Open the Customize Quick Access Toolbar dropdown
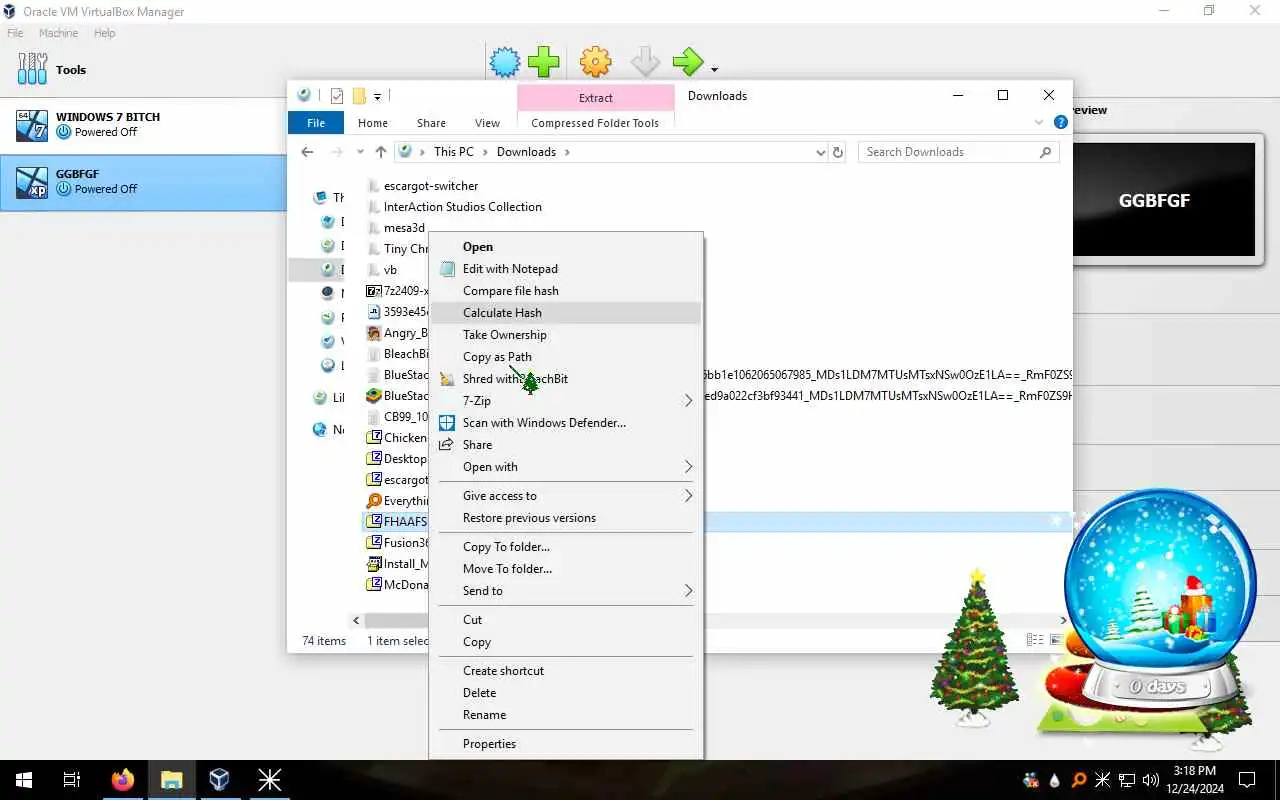The height and width of the screenshot is (800, 1280). pyautogui.click(x=377, y=97)
